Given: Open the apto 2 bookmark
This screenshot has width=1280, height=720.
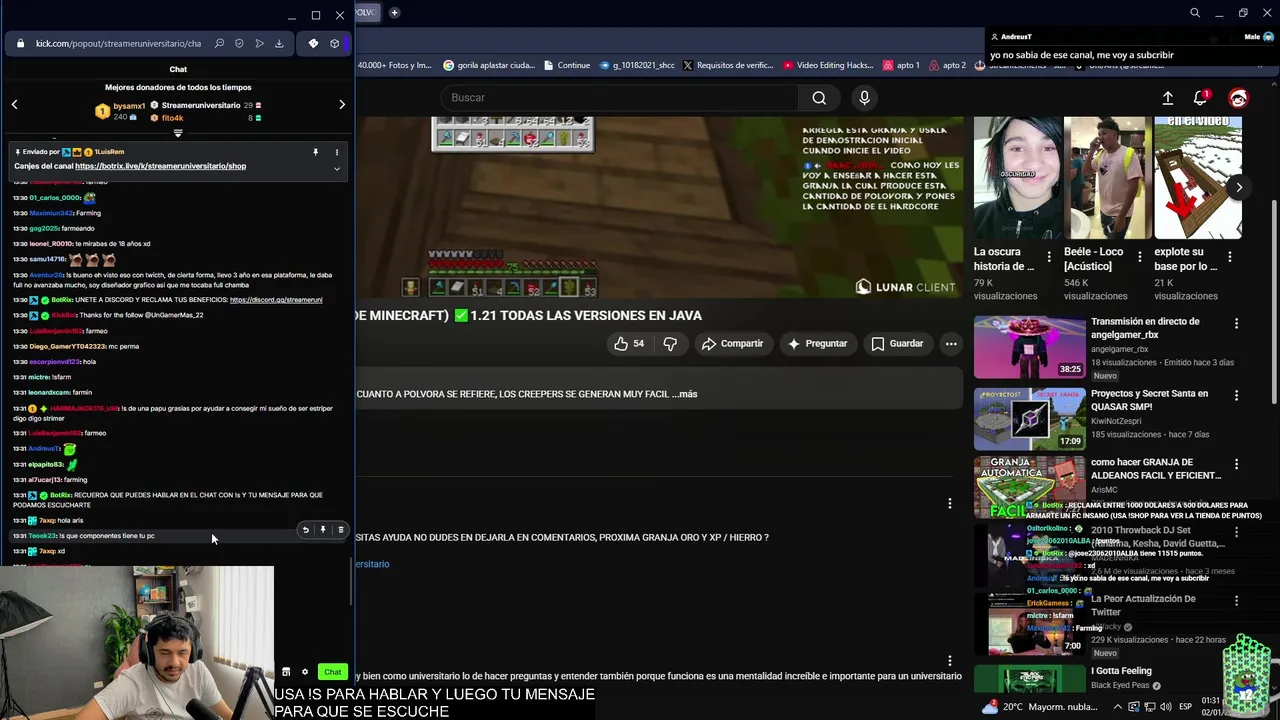Looking at the screenshot, I should [947, 65].
